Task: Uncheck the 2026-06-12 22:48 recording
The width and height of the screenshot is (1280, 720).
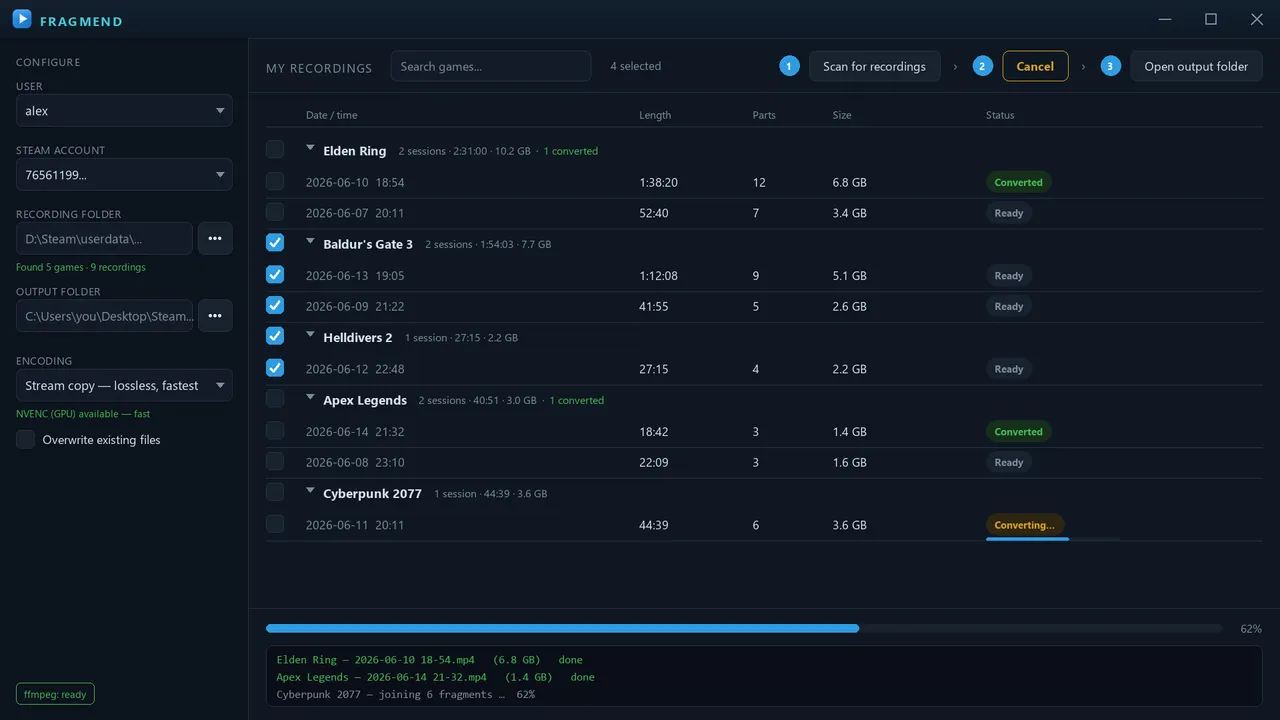Action: (x=275, y=368)
